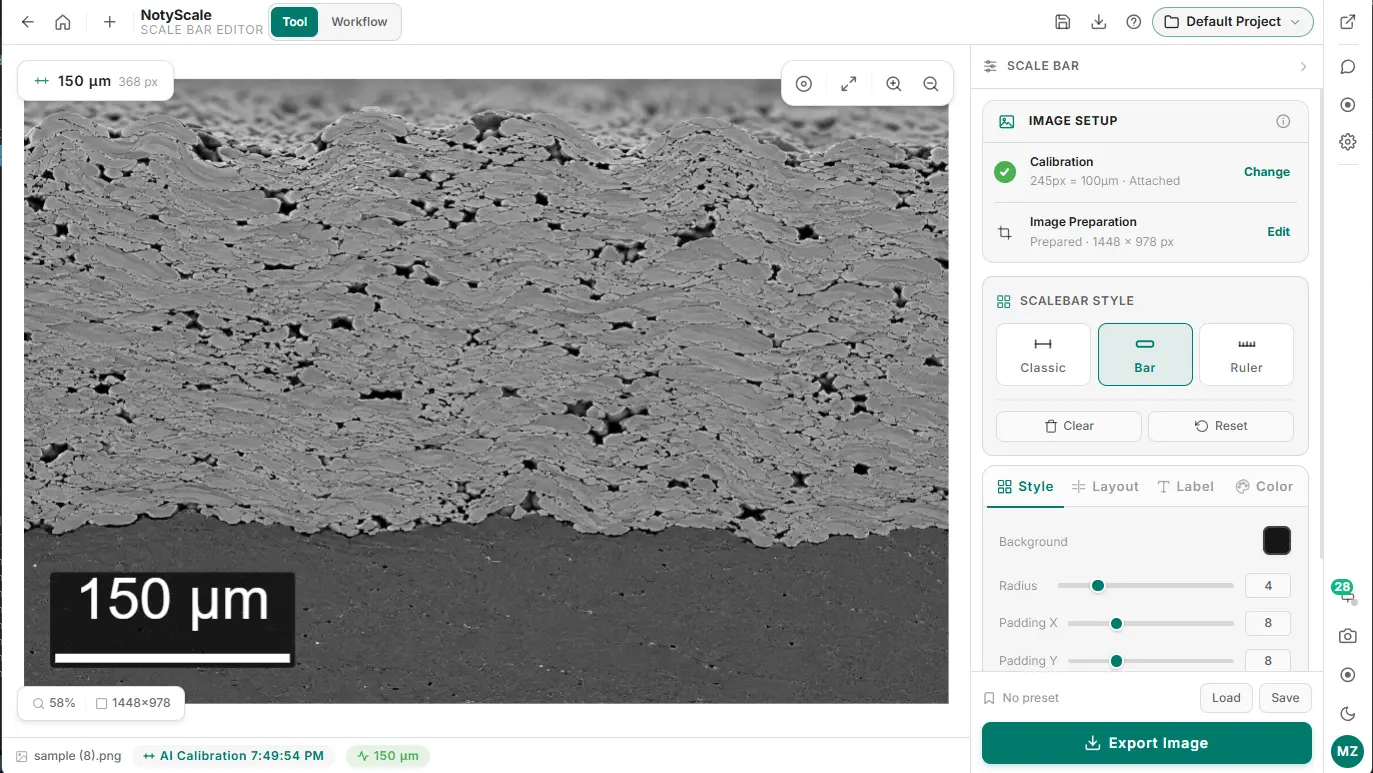
Task: Click the AI Calibration 7:49:54 PM status chip
Action: [x=235, y=756]
